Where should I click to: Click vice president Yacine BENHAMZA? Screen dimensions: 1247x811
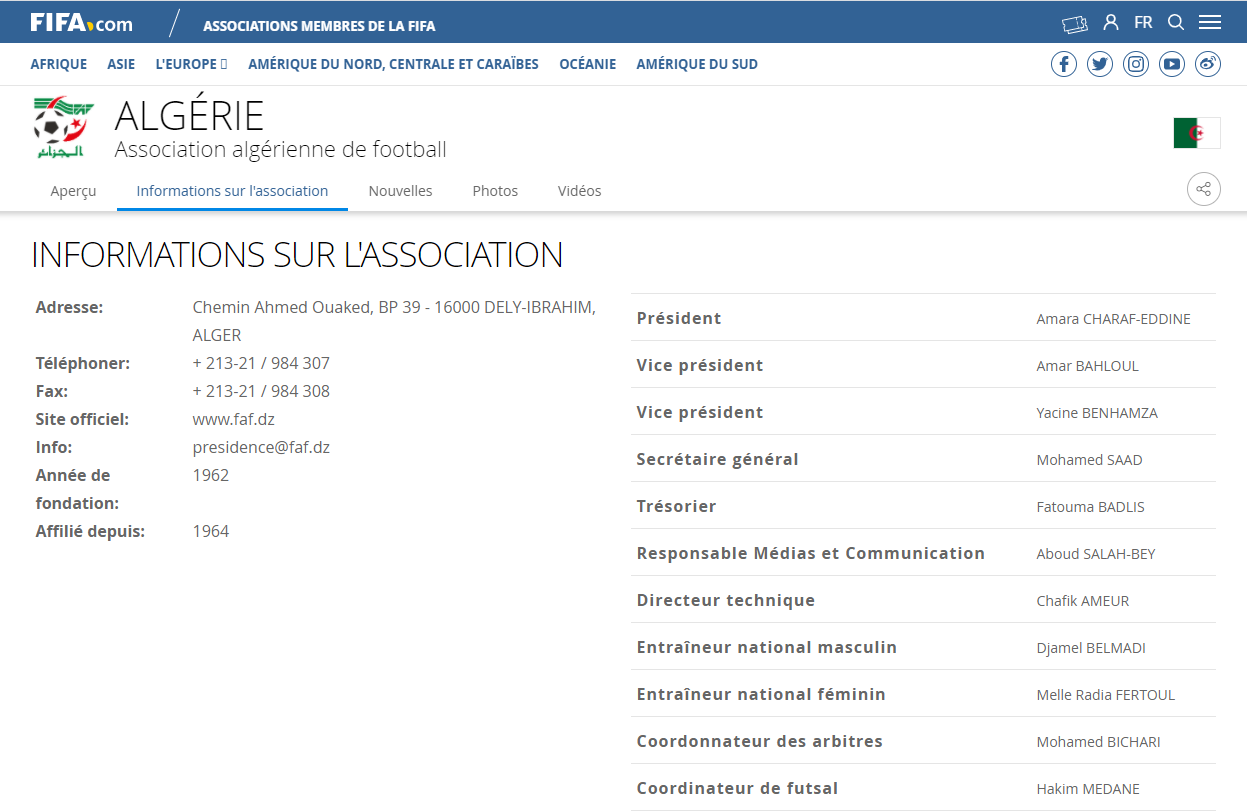(x=1097, y=413)
